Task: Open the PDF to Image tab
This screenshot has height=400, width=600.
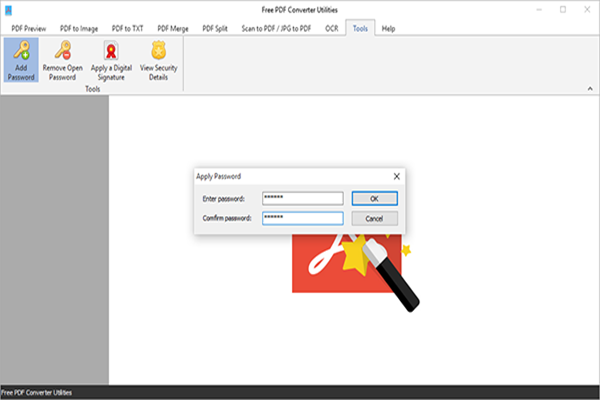Action: [x=79, y=29]
